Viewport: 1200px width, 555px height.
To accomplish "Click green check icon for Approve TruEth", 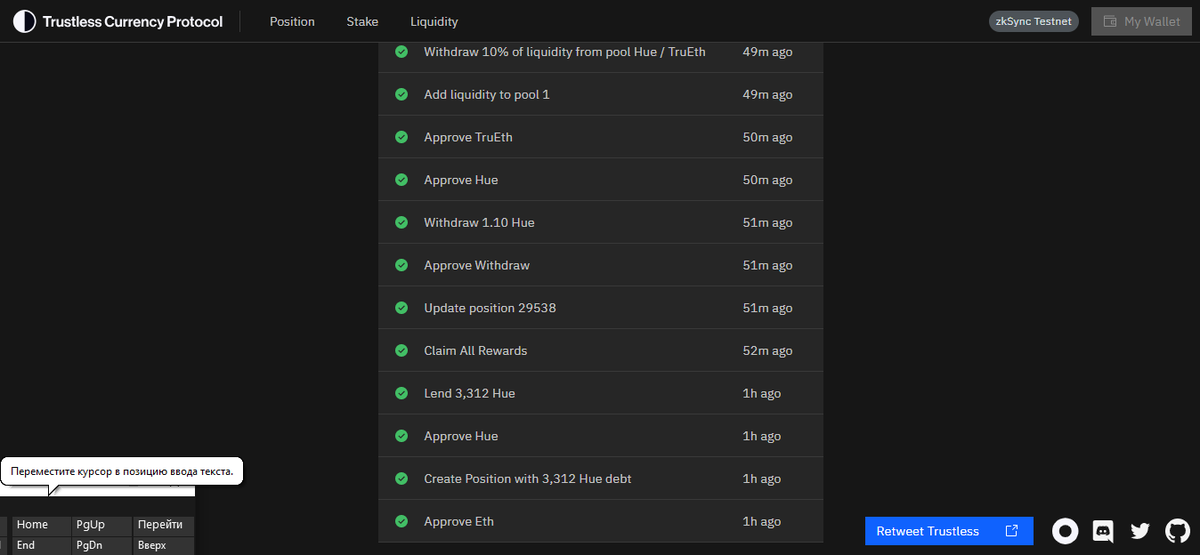I will (x=401, y=137).
